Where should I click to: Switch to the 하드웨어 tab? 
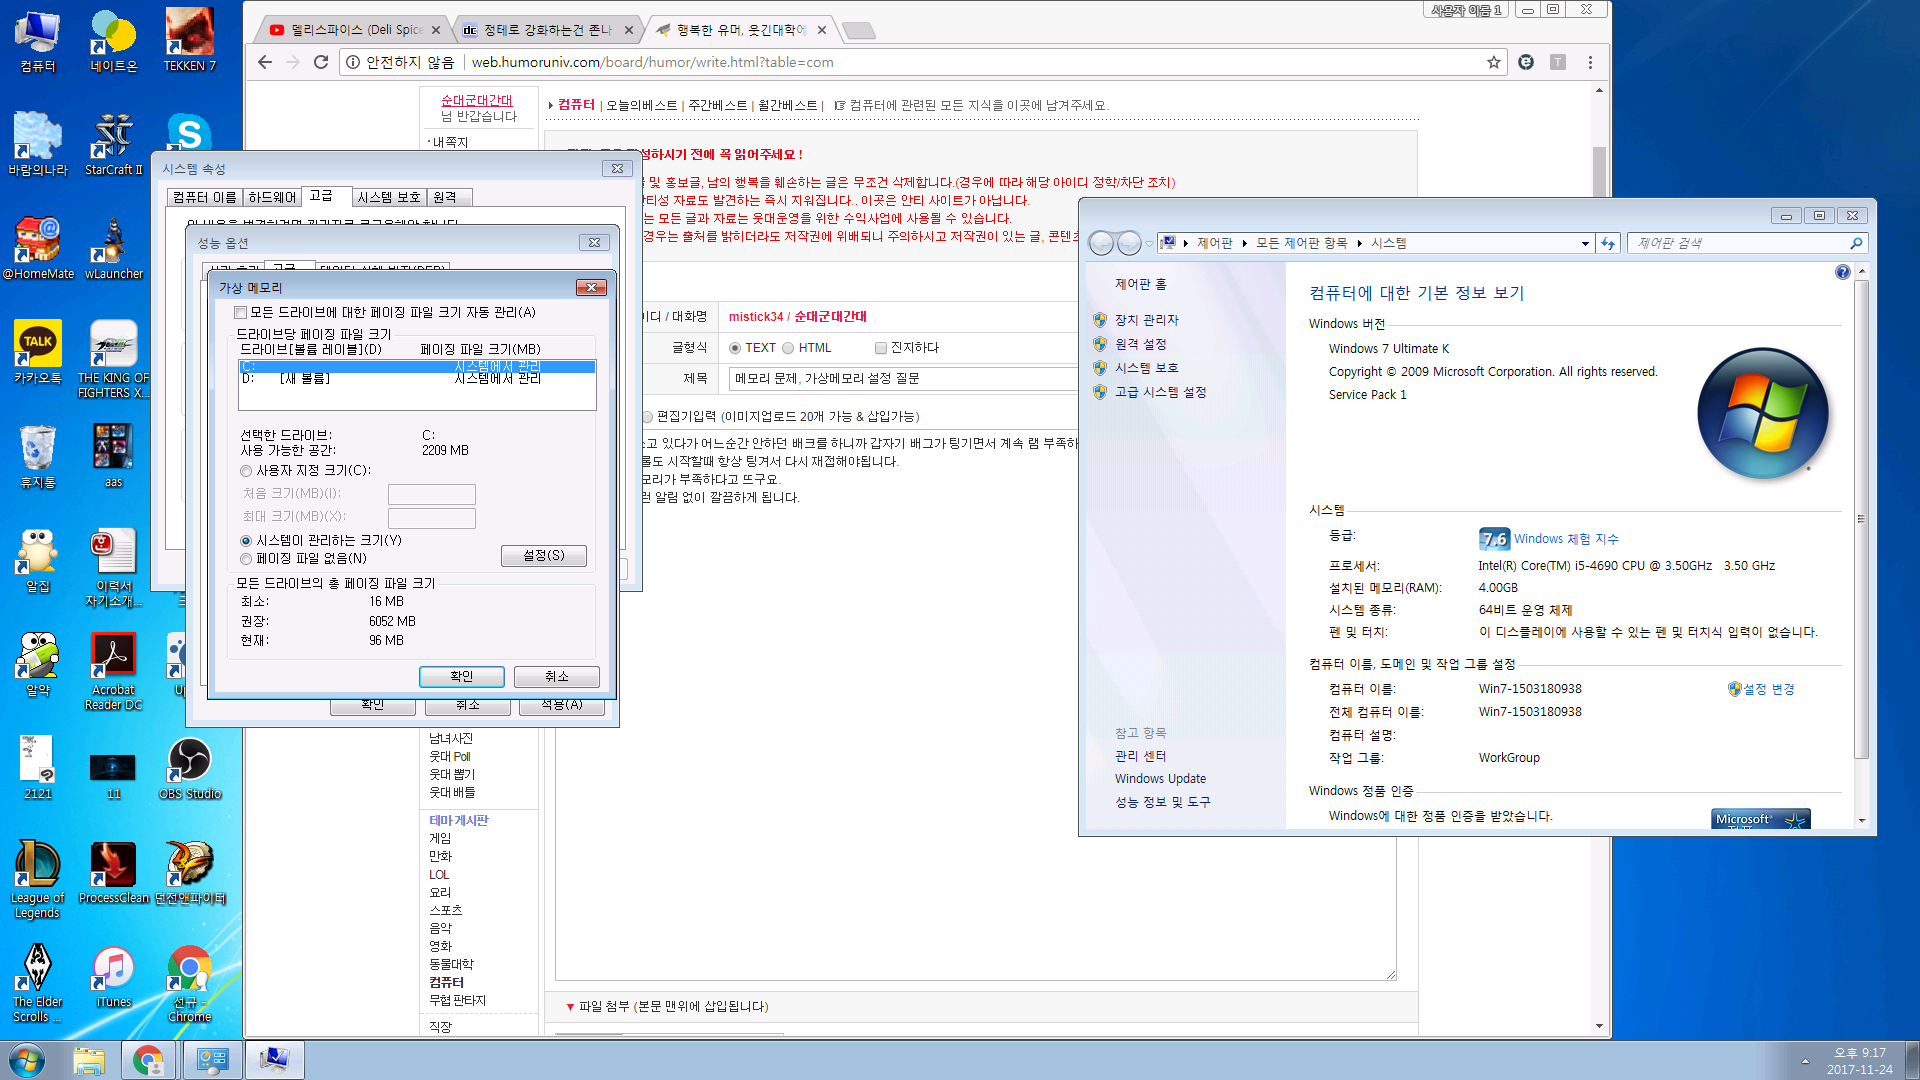pyautogui.click(x=272, y=198)
